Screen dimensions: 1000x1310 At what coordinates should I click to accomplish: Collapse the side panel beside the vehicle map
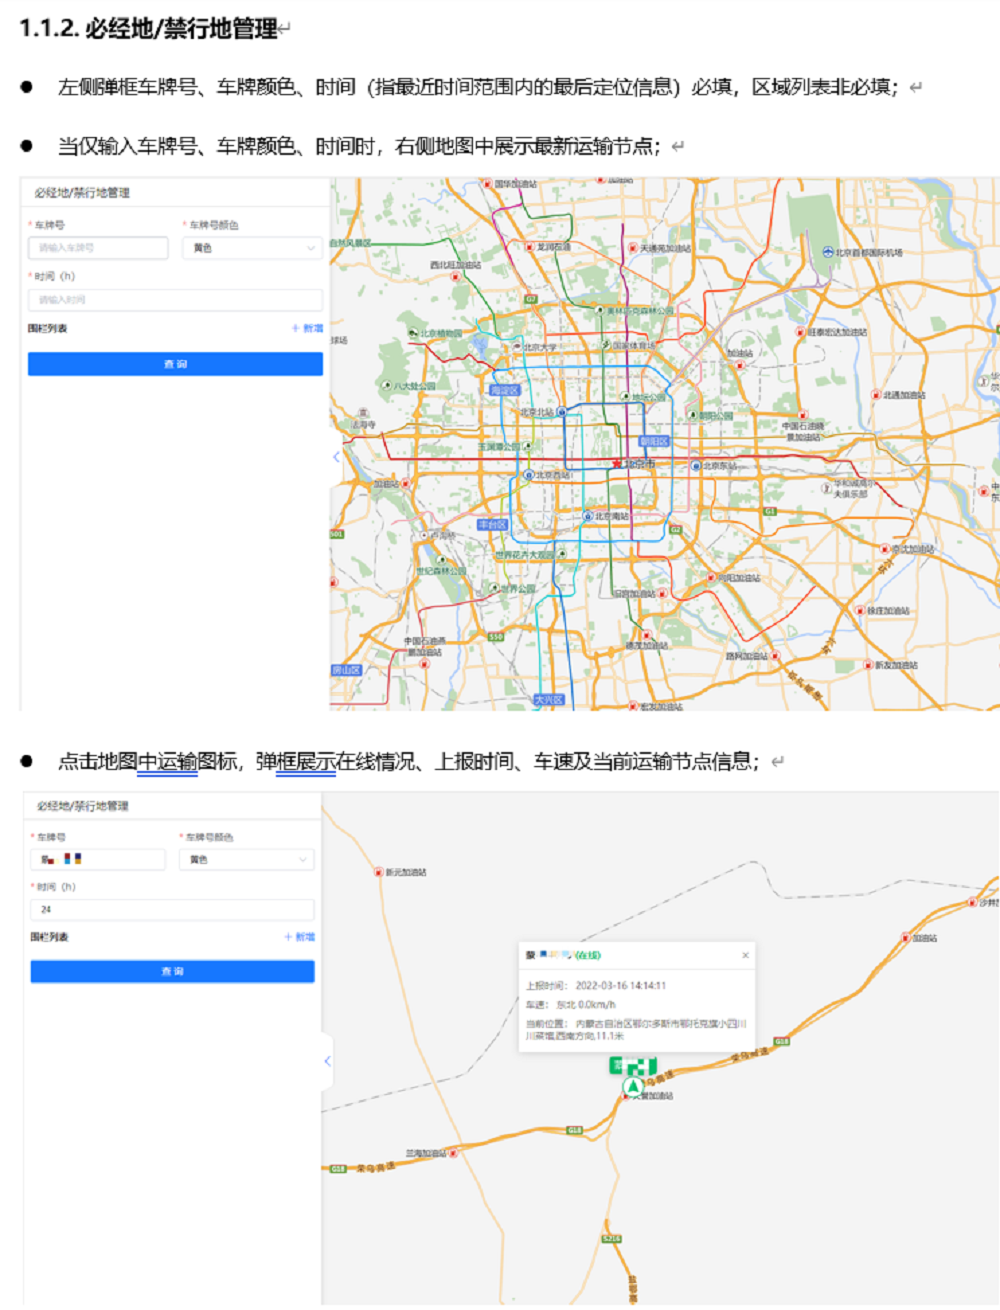(327, 1061)
